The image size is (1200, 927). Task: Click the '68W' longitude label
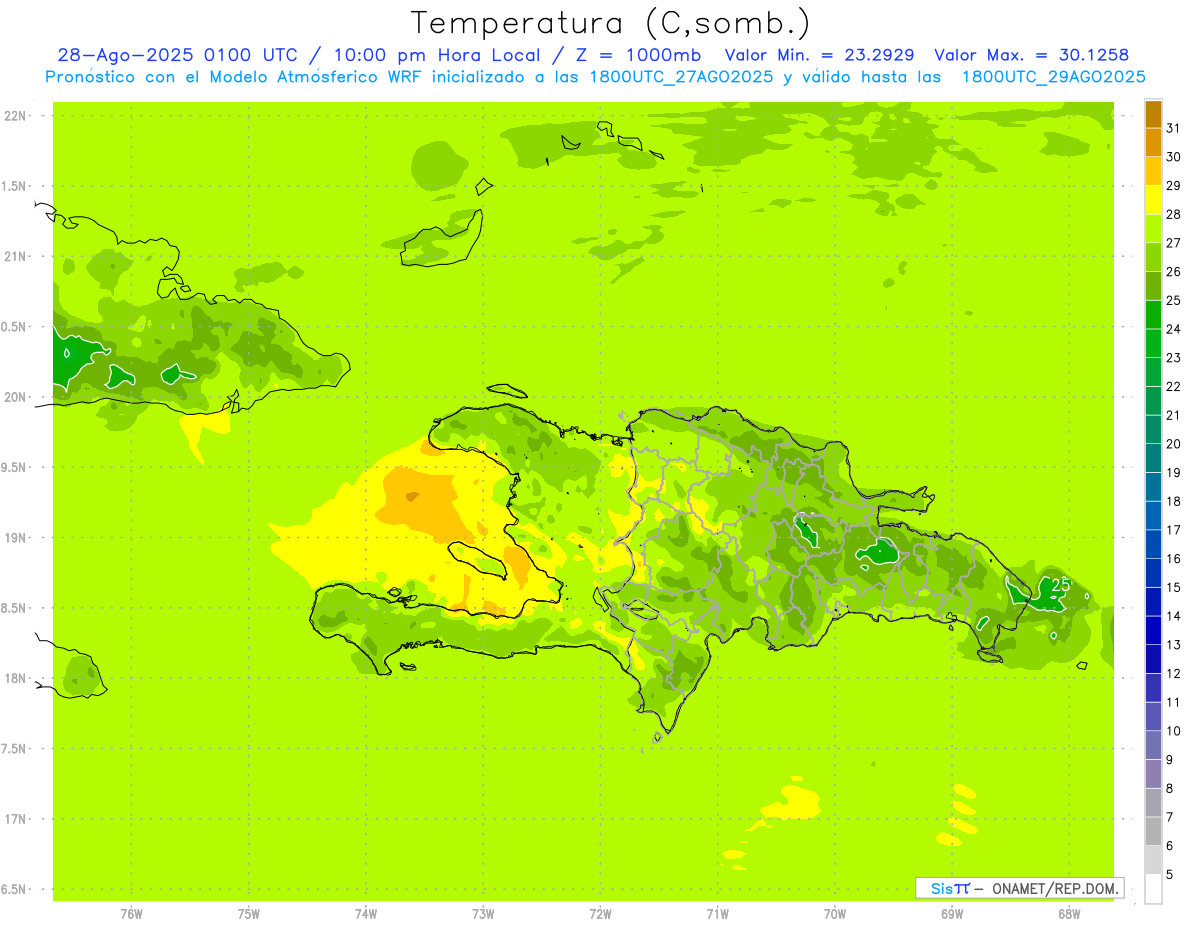tap(1069, 914)
